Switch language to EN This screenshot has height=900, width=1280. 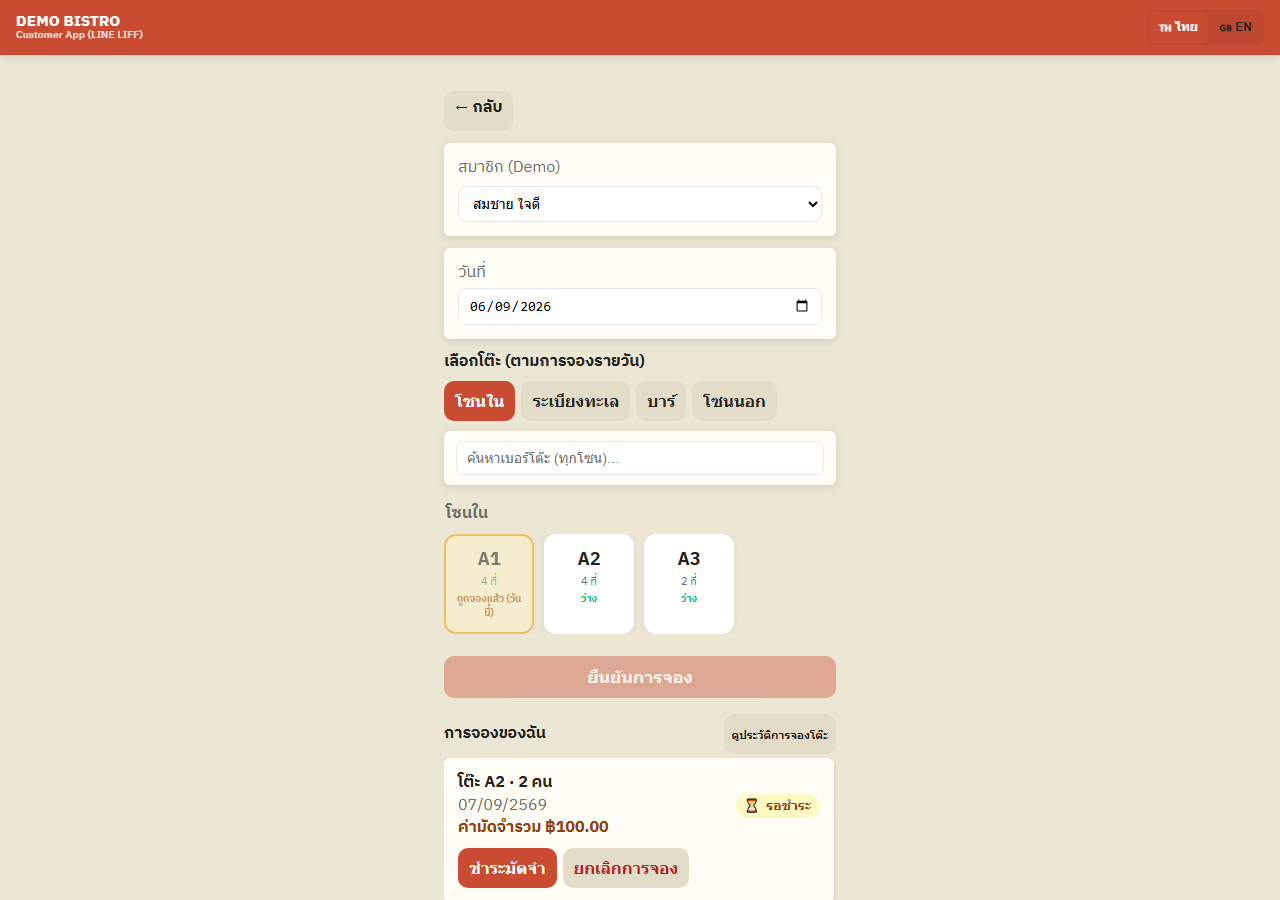[x=1236, y=27]
